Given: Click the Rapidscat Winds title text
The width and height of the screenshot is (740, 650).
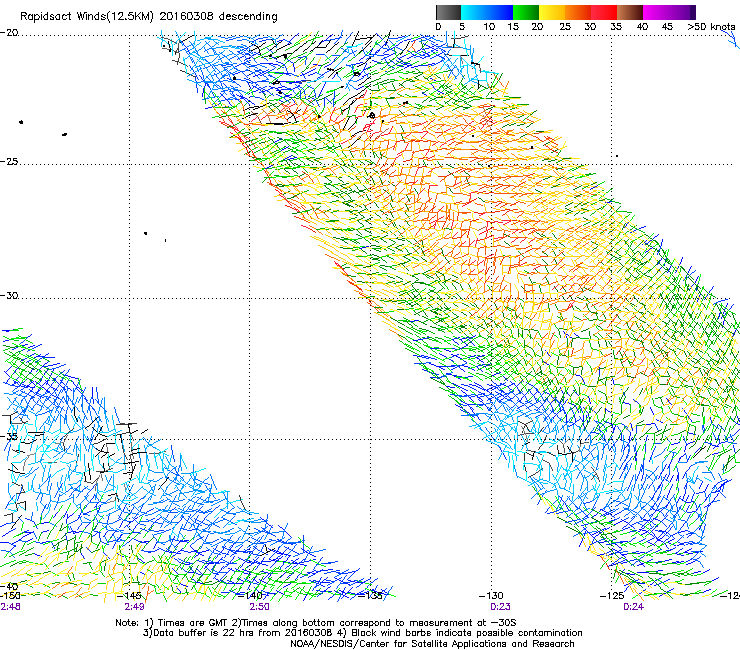Looking at the screenshot, I should pos(149,16).
